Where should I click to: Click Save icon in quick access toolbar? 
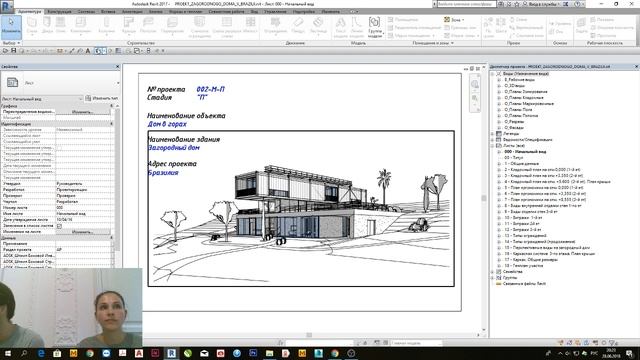13,51
